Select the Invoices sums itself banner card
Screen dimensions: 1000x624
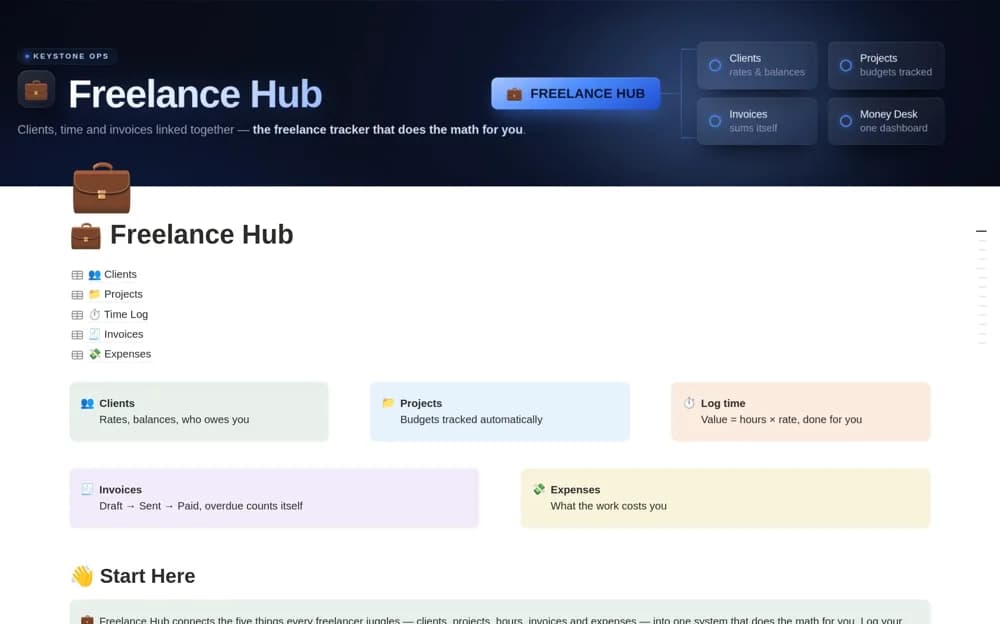tap(757, 121)
